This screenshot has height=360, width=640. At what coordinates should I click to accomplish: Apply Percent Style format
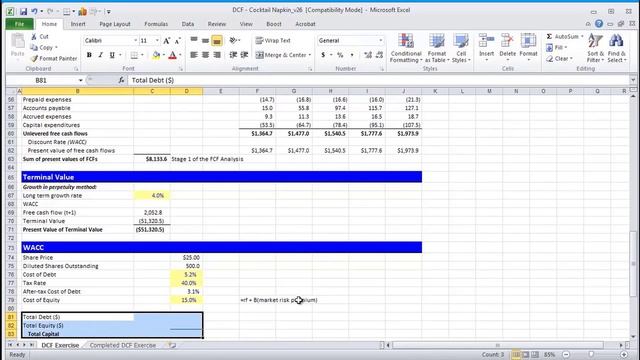click(x=340, y=55)
